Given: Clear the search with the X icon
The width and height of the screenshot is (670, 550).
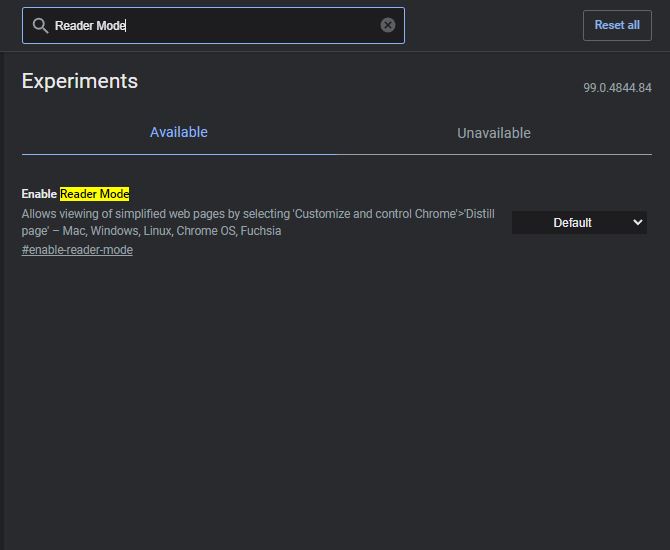Looking at the screenshot, I should 388,25.
